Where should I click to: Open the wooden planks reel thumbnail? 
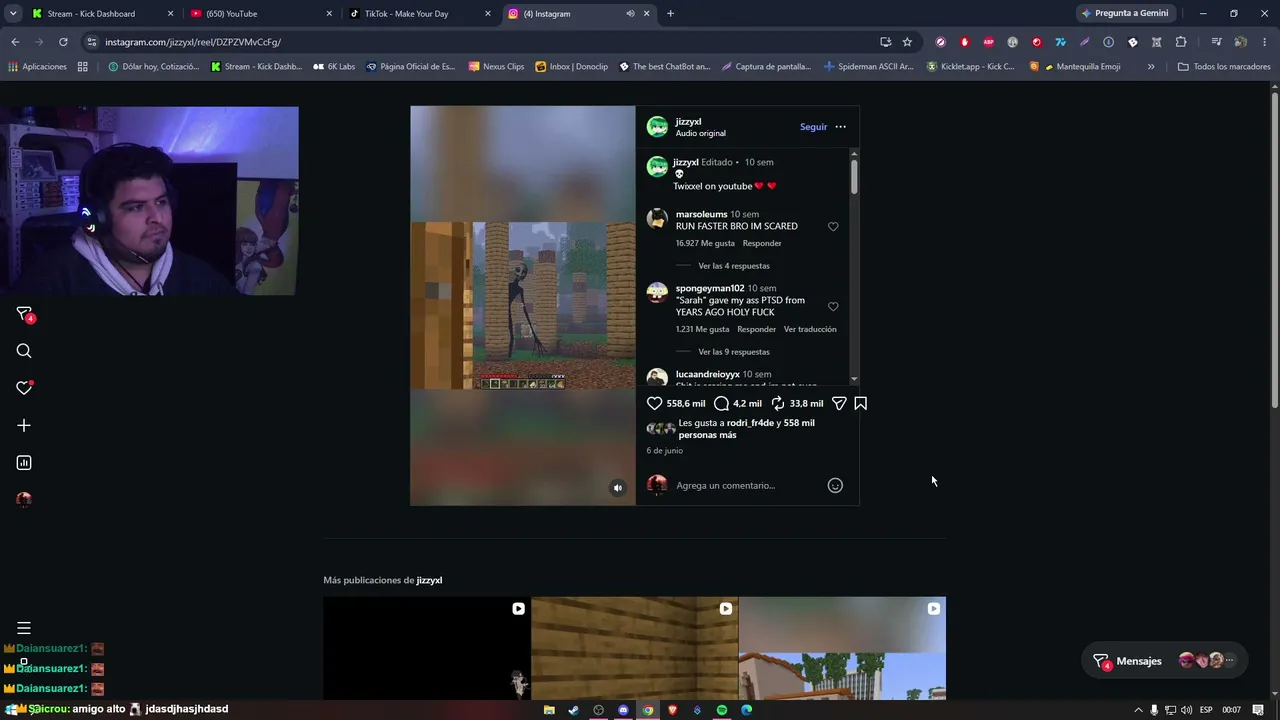coord(635,648)
